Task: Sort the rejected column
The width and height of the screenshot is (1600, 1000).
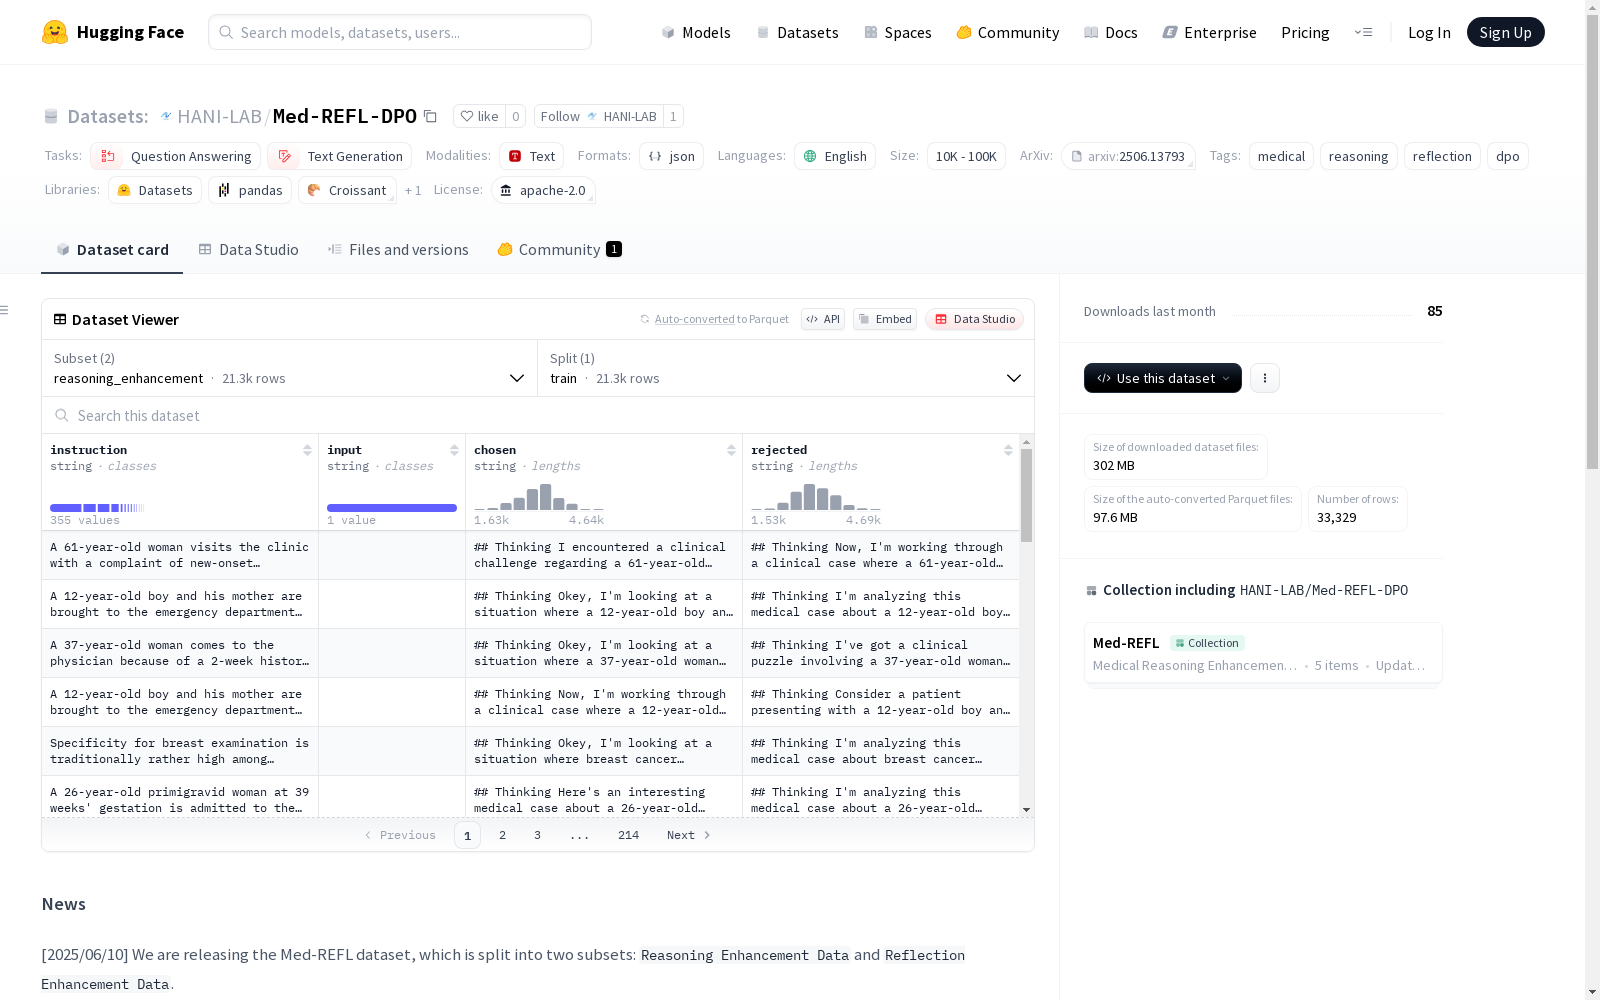Action: (x=1008, y=450)
